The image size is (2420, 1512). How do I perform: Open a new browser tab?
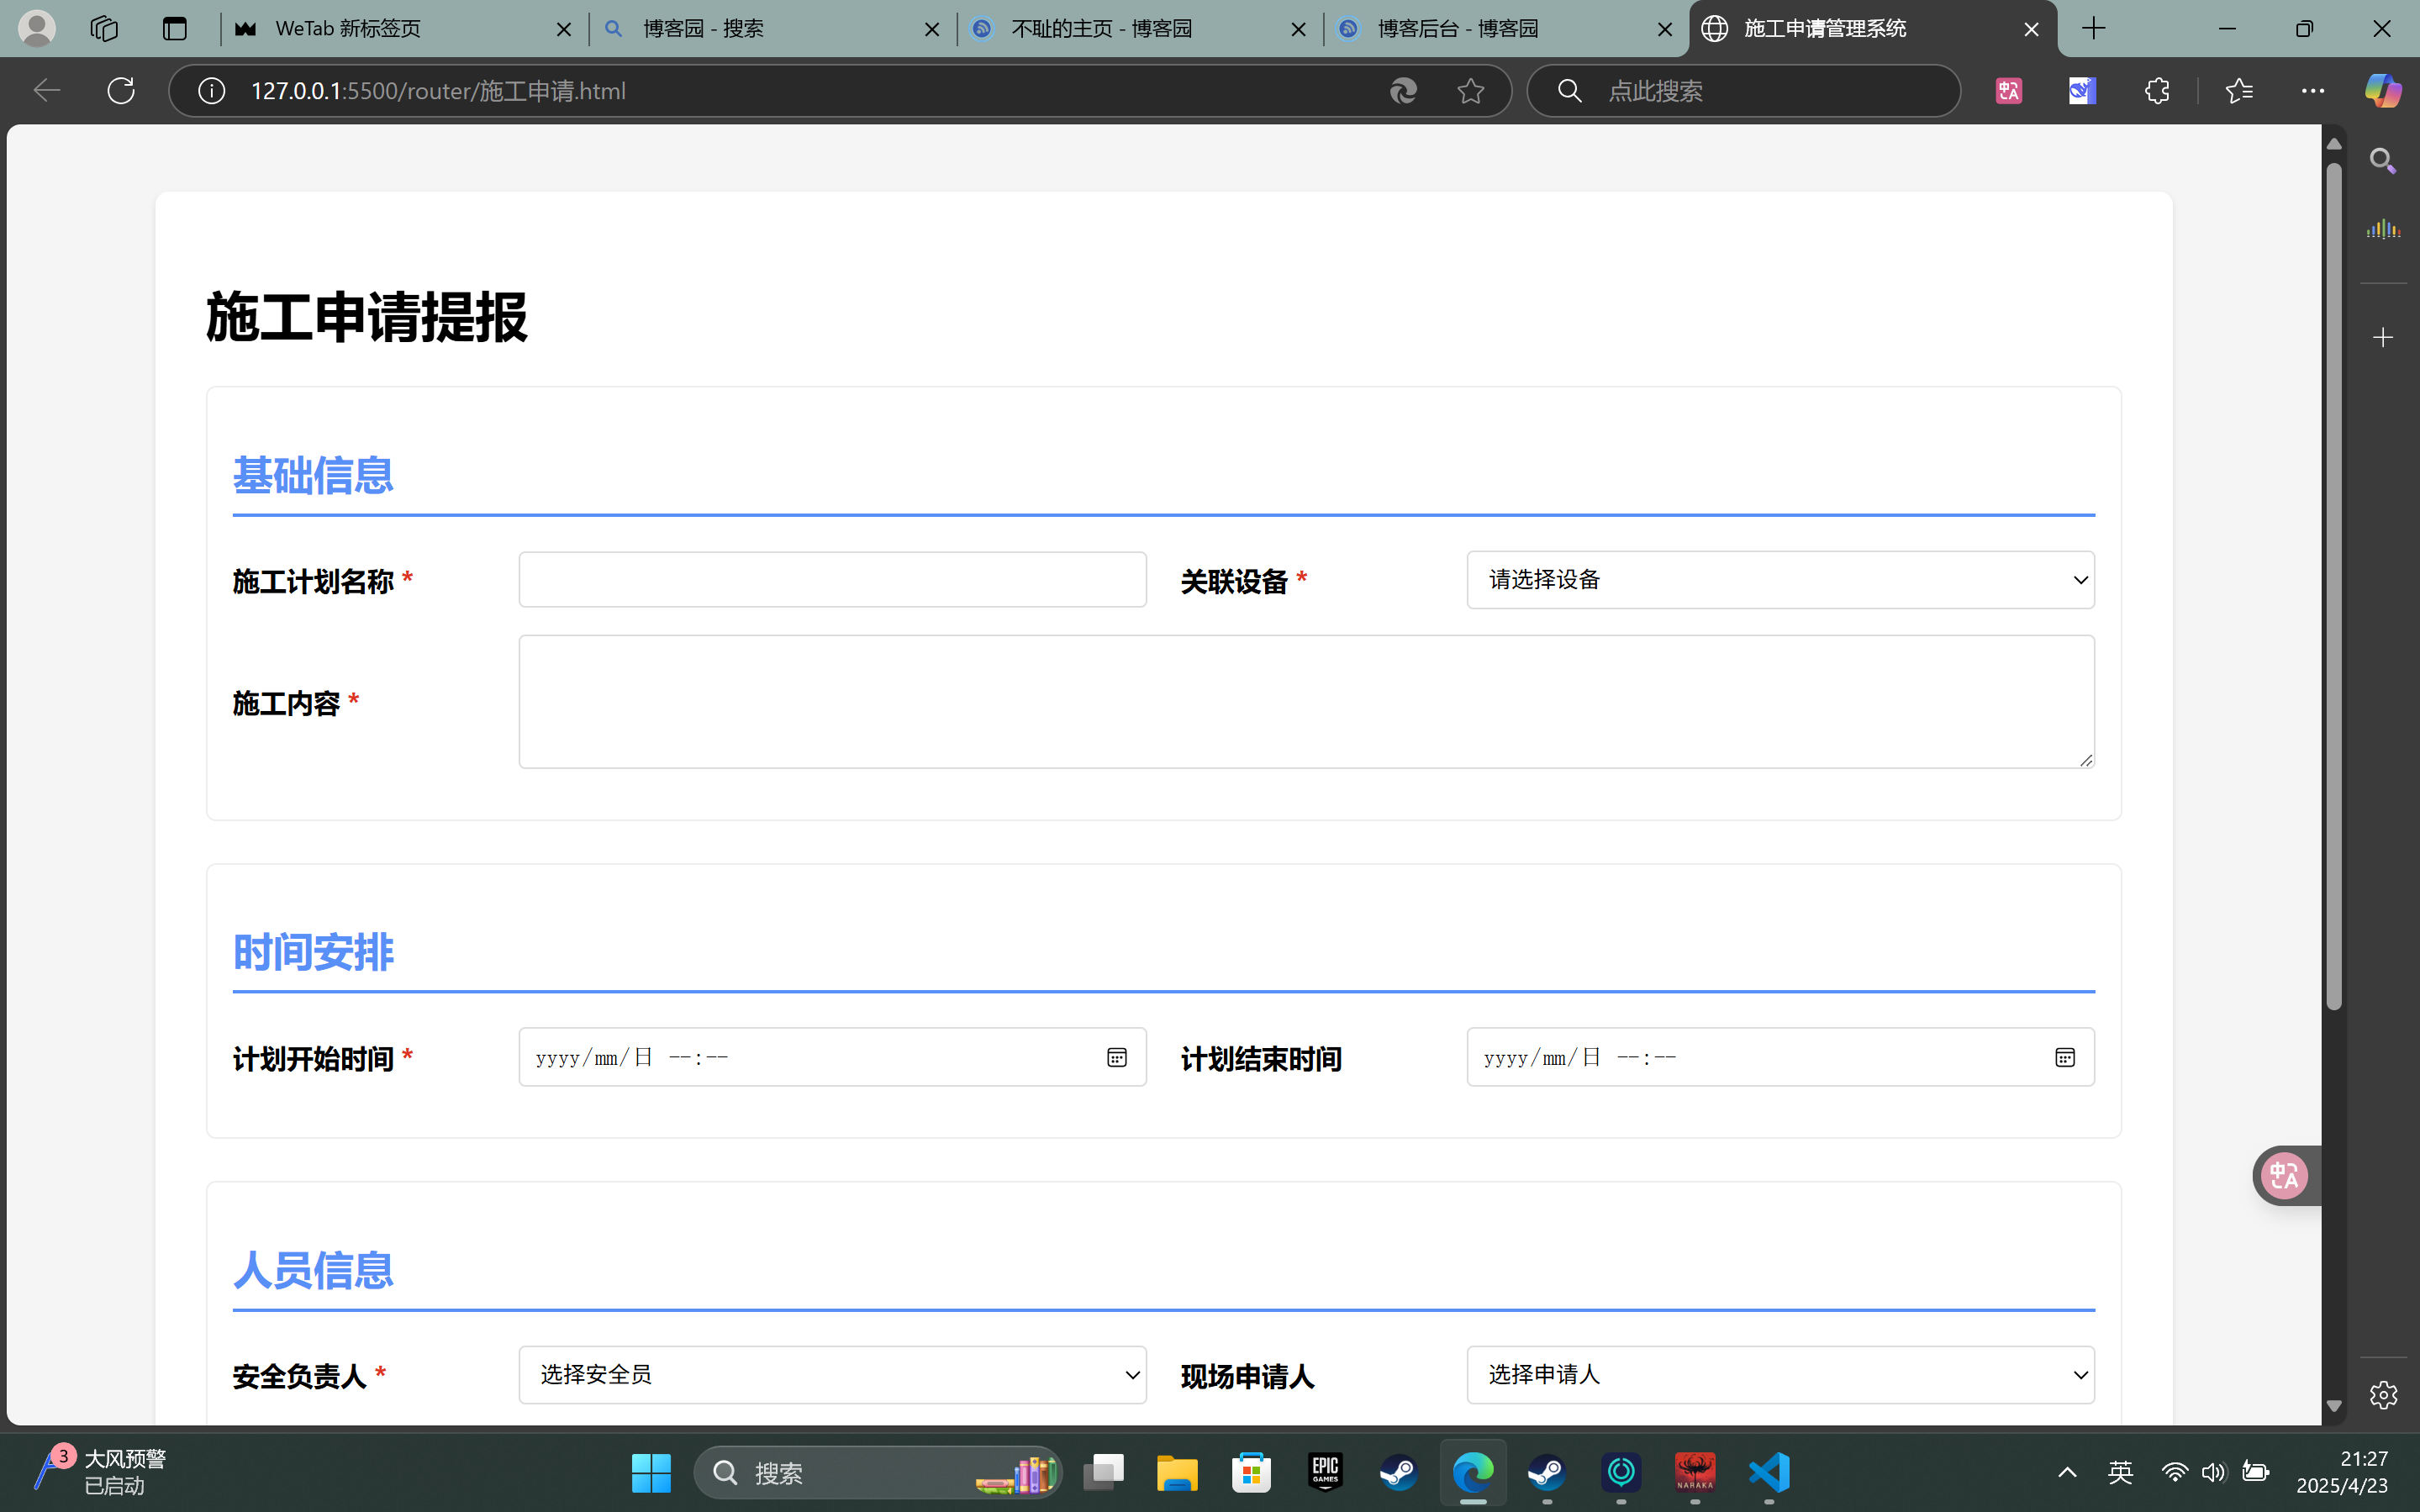(2093, 29)
